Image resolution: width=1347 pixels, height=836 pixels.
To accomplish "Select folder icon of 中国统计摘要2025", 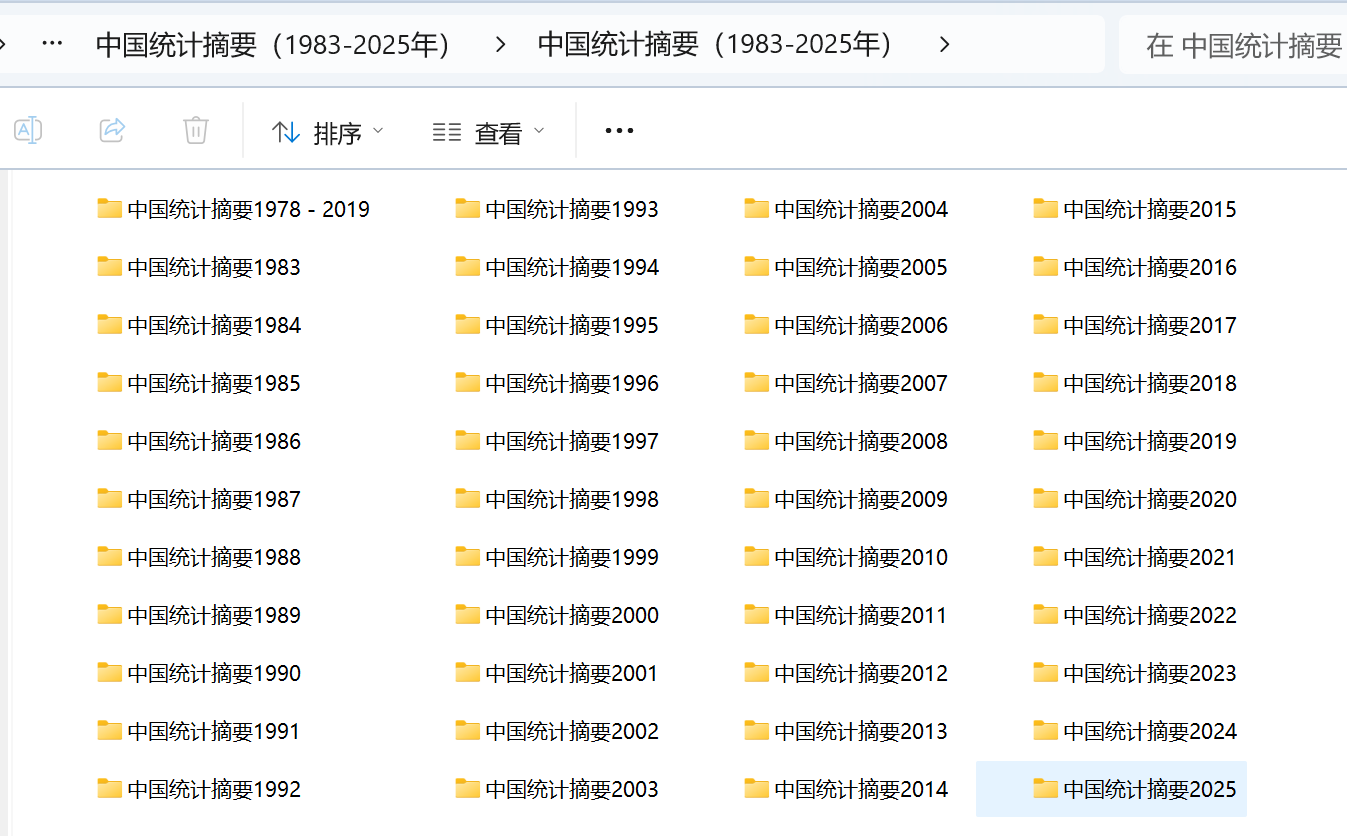I will pos(1046,788).
